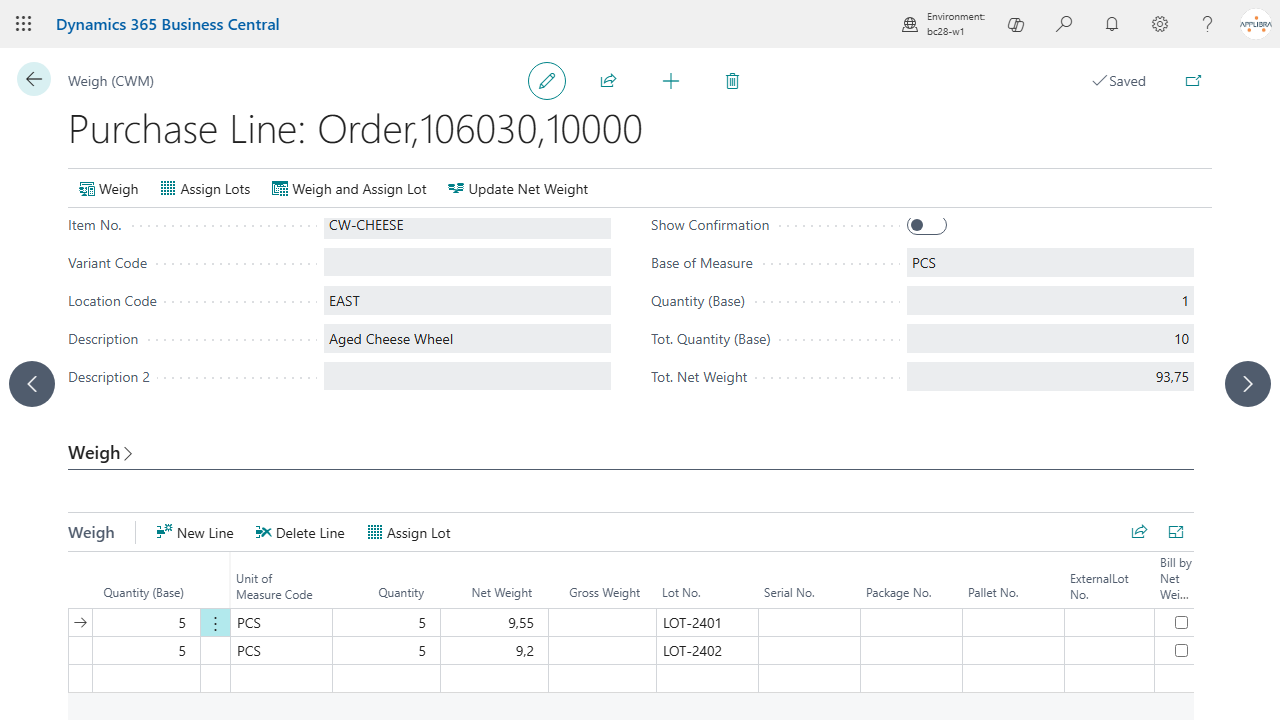Click the Serial No. cell for LOT-2402
This screenshot has width=1280, height=720.
pos(809,651)
